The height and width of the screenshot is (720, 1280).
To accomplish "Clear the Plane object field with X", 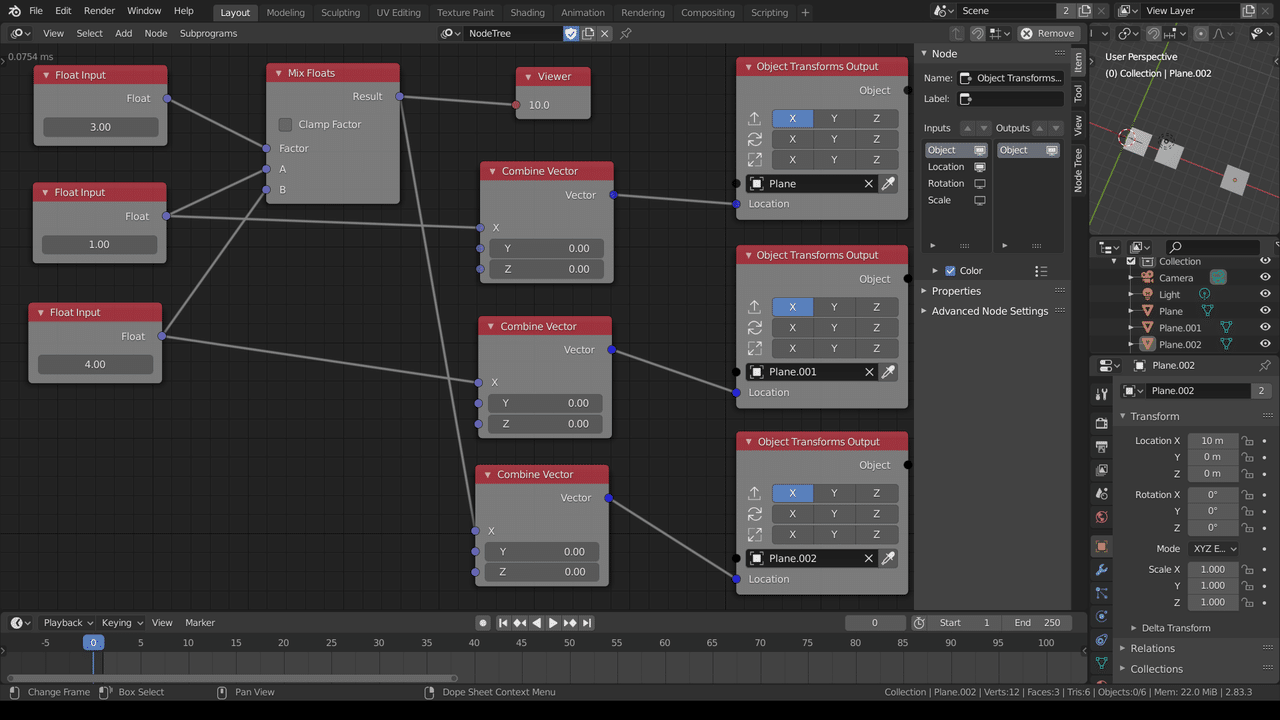I will [869, 184].
